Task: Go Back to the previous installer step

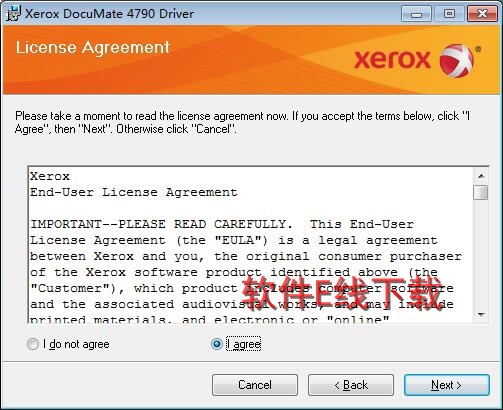Action: (351, 385)
